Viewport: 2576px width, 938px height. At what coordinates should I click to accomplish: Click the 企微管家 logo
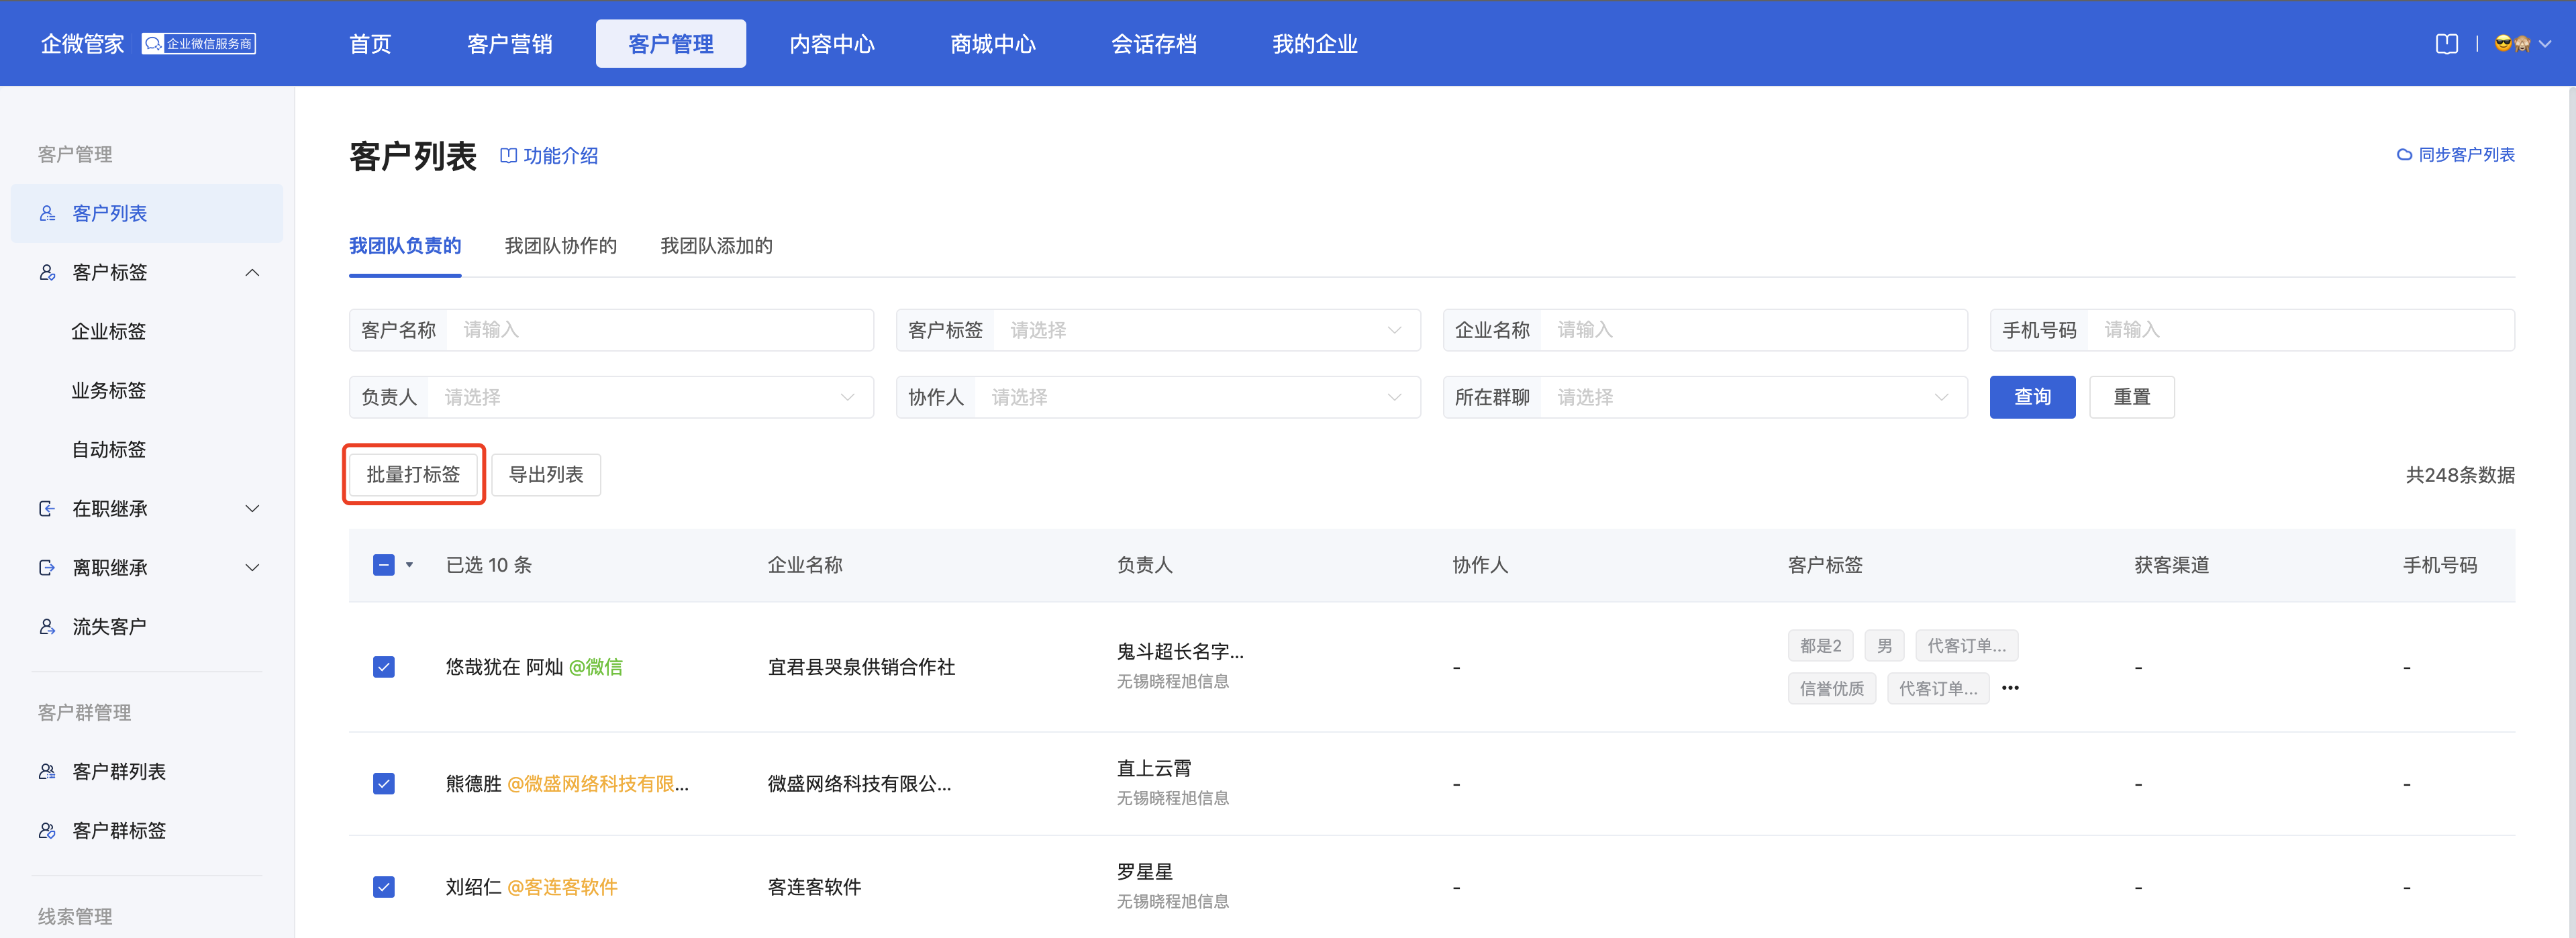82,44
